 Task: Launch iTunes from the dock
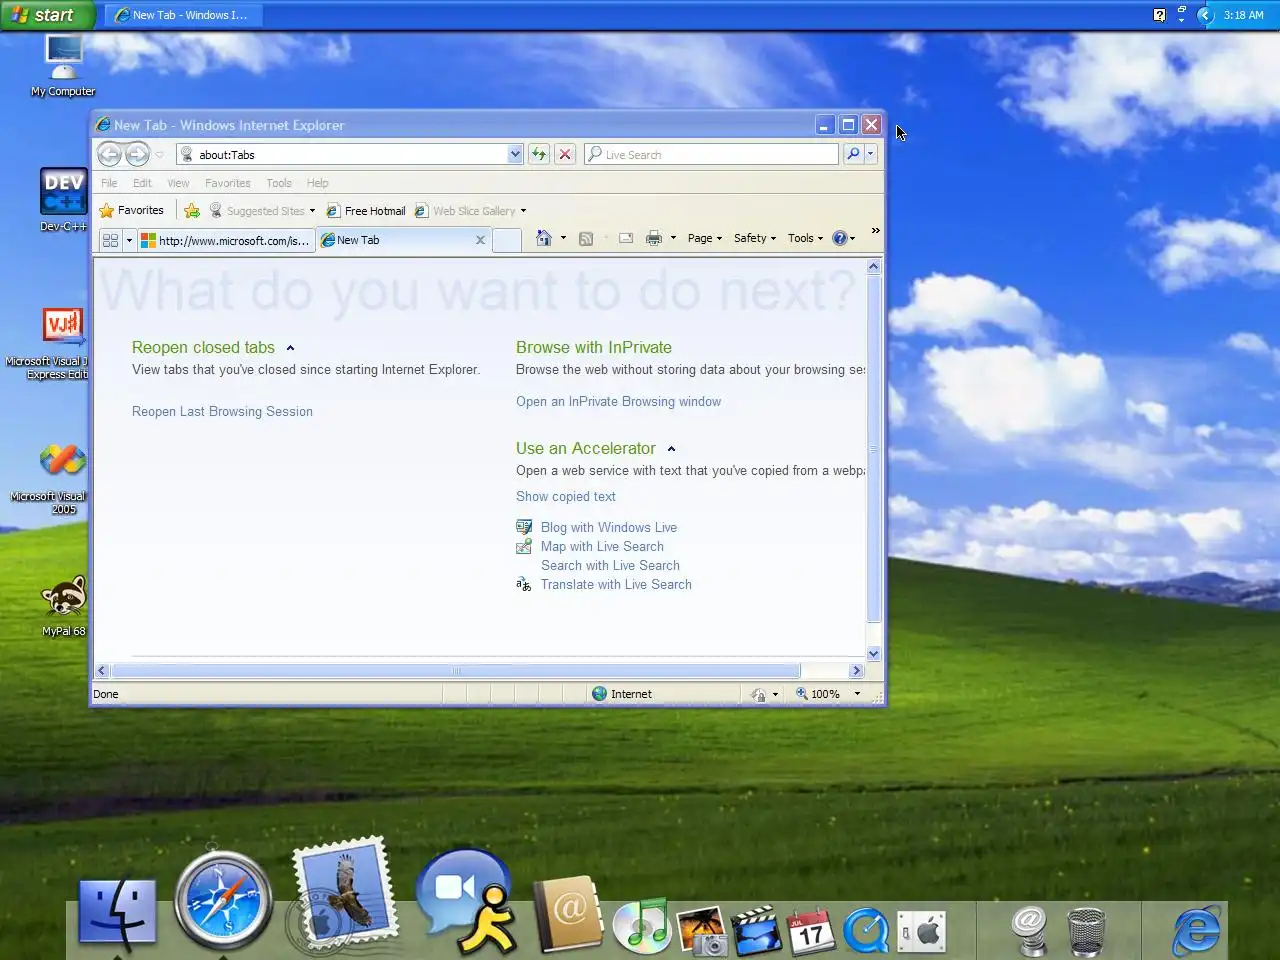[x=642, y=925]
